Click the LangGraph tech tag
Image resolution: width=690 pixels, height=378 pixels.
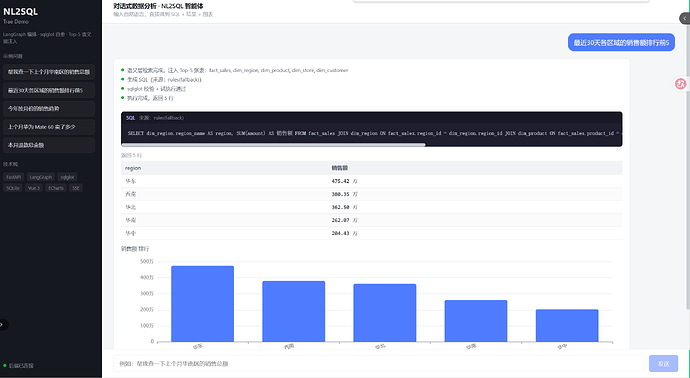[x=40, y=177]
